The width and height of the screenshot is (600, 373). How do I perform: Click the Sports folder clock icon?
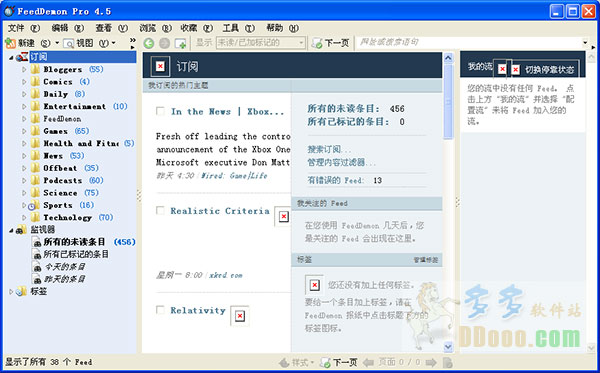(33, 205)
